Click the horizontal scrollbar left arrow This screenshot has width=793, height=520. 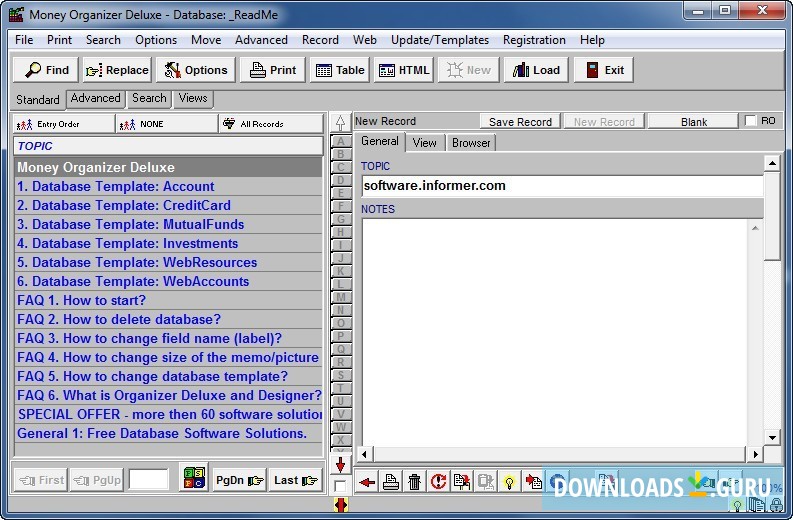365,454
